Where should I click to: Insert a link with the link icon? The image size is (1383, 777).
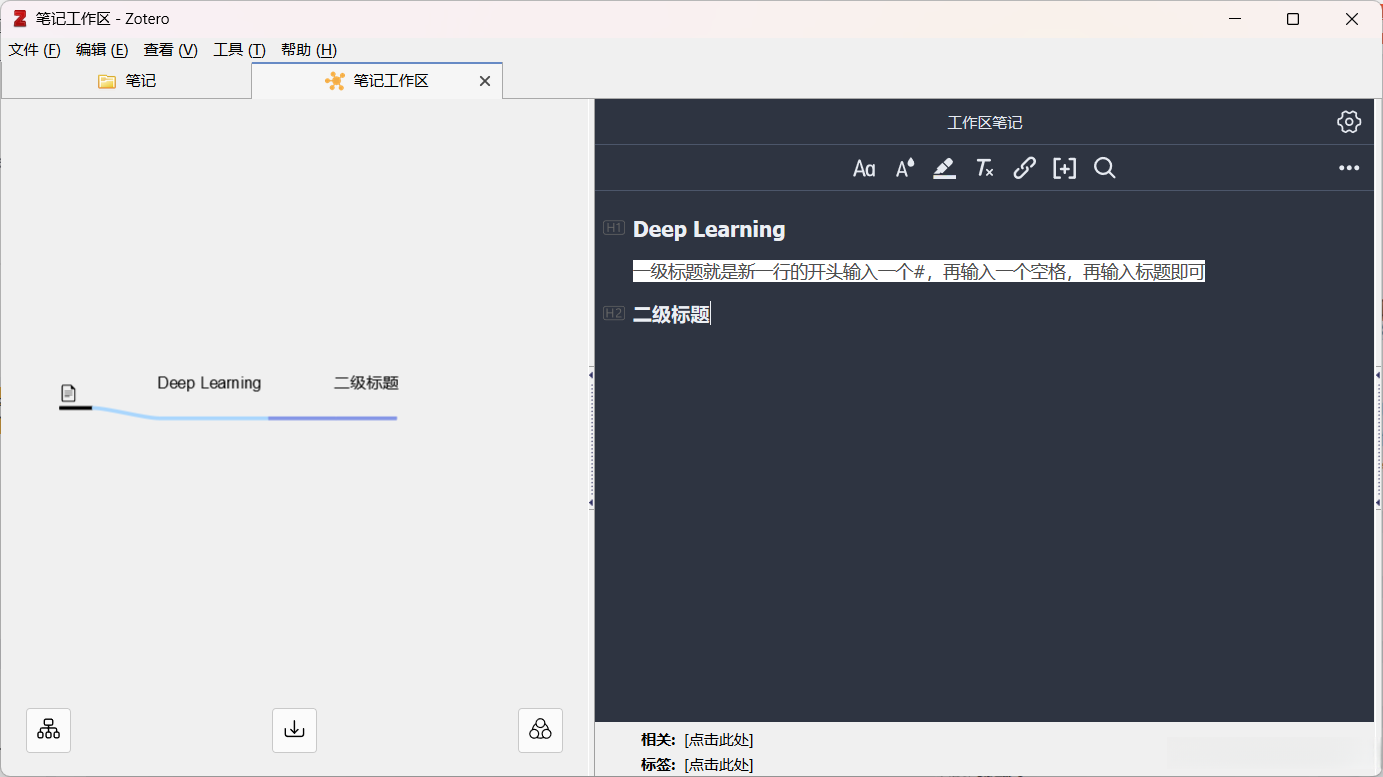[1024, 168]
